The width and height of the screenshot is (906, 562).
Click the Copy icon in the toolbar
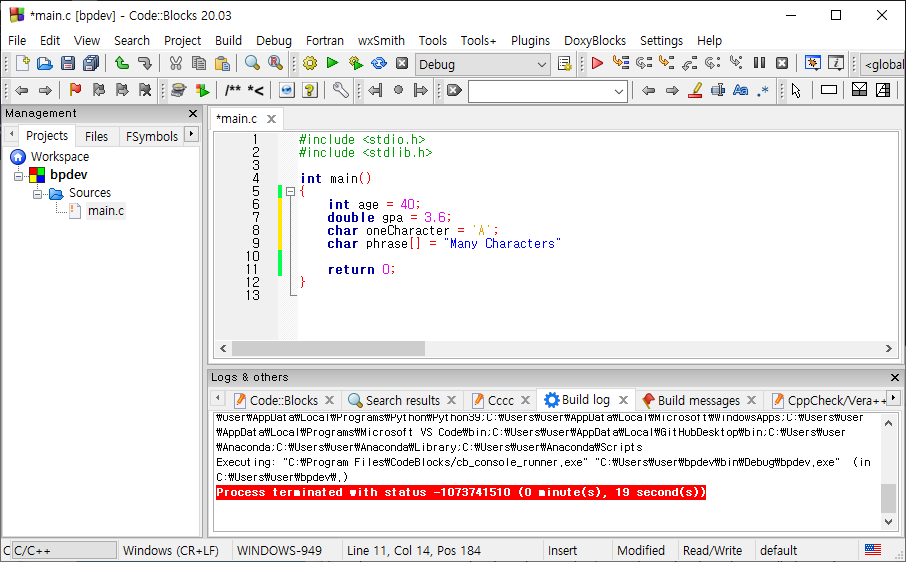pyautogui.click(x=199, y=64)
